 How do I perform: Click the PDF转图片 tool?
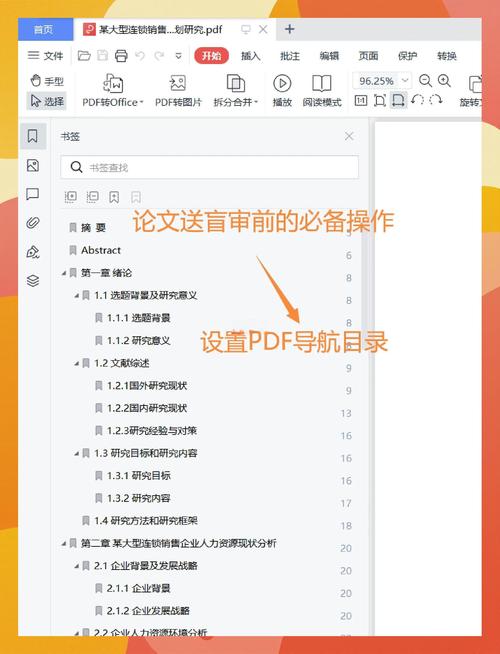tap(178, 90)
